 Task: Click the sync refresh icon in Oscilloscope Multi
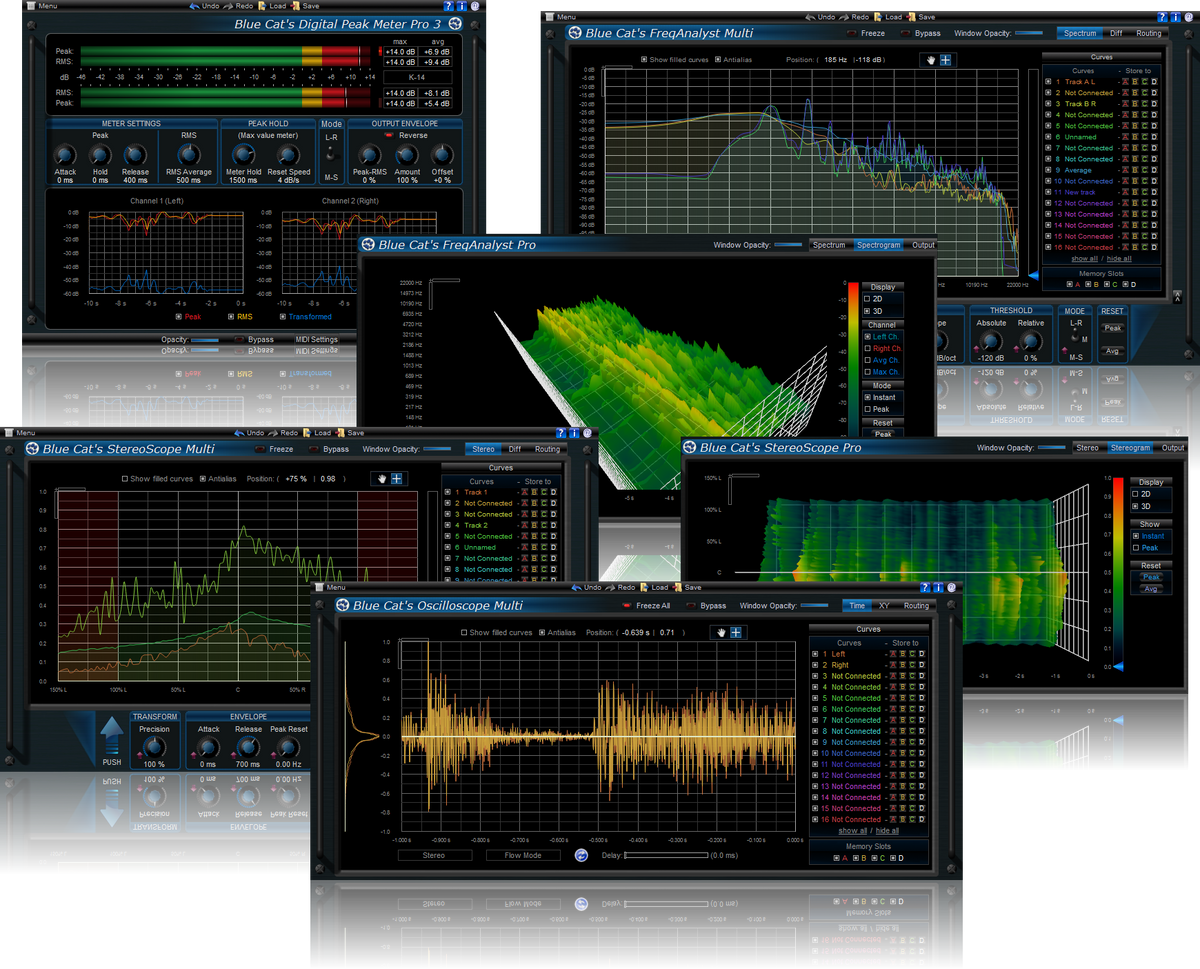[582, 855]
